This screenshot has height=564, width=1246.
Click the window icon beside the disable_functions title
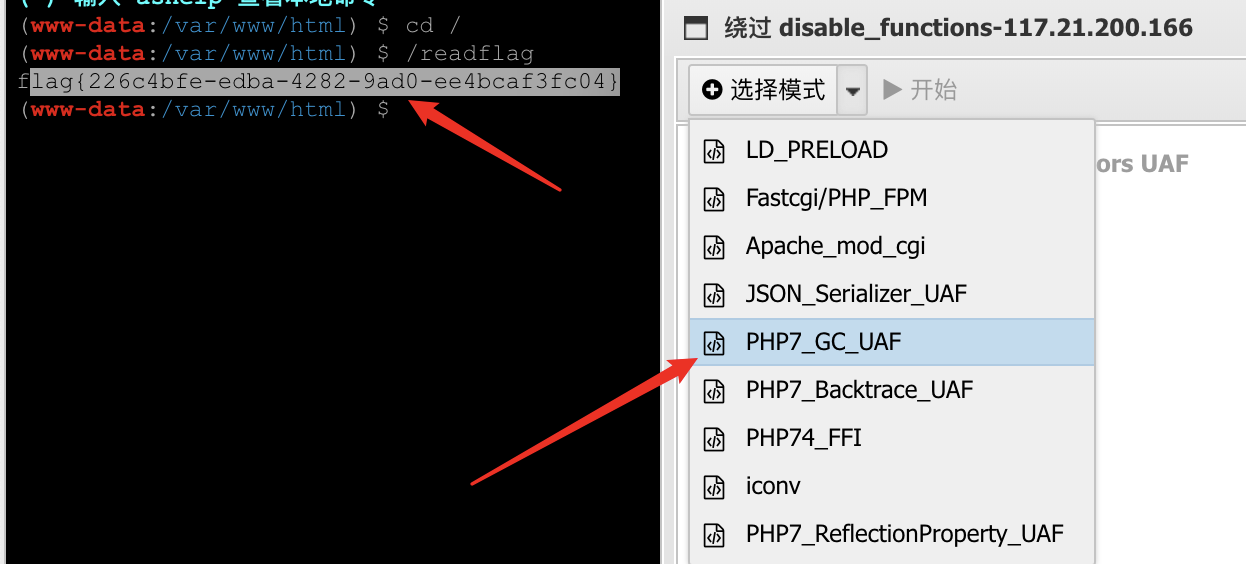(x=696, y=29)
